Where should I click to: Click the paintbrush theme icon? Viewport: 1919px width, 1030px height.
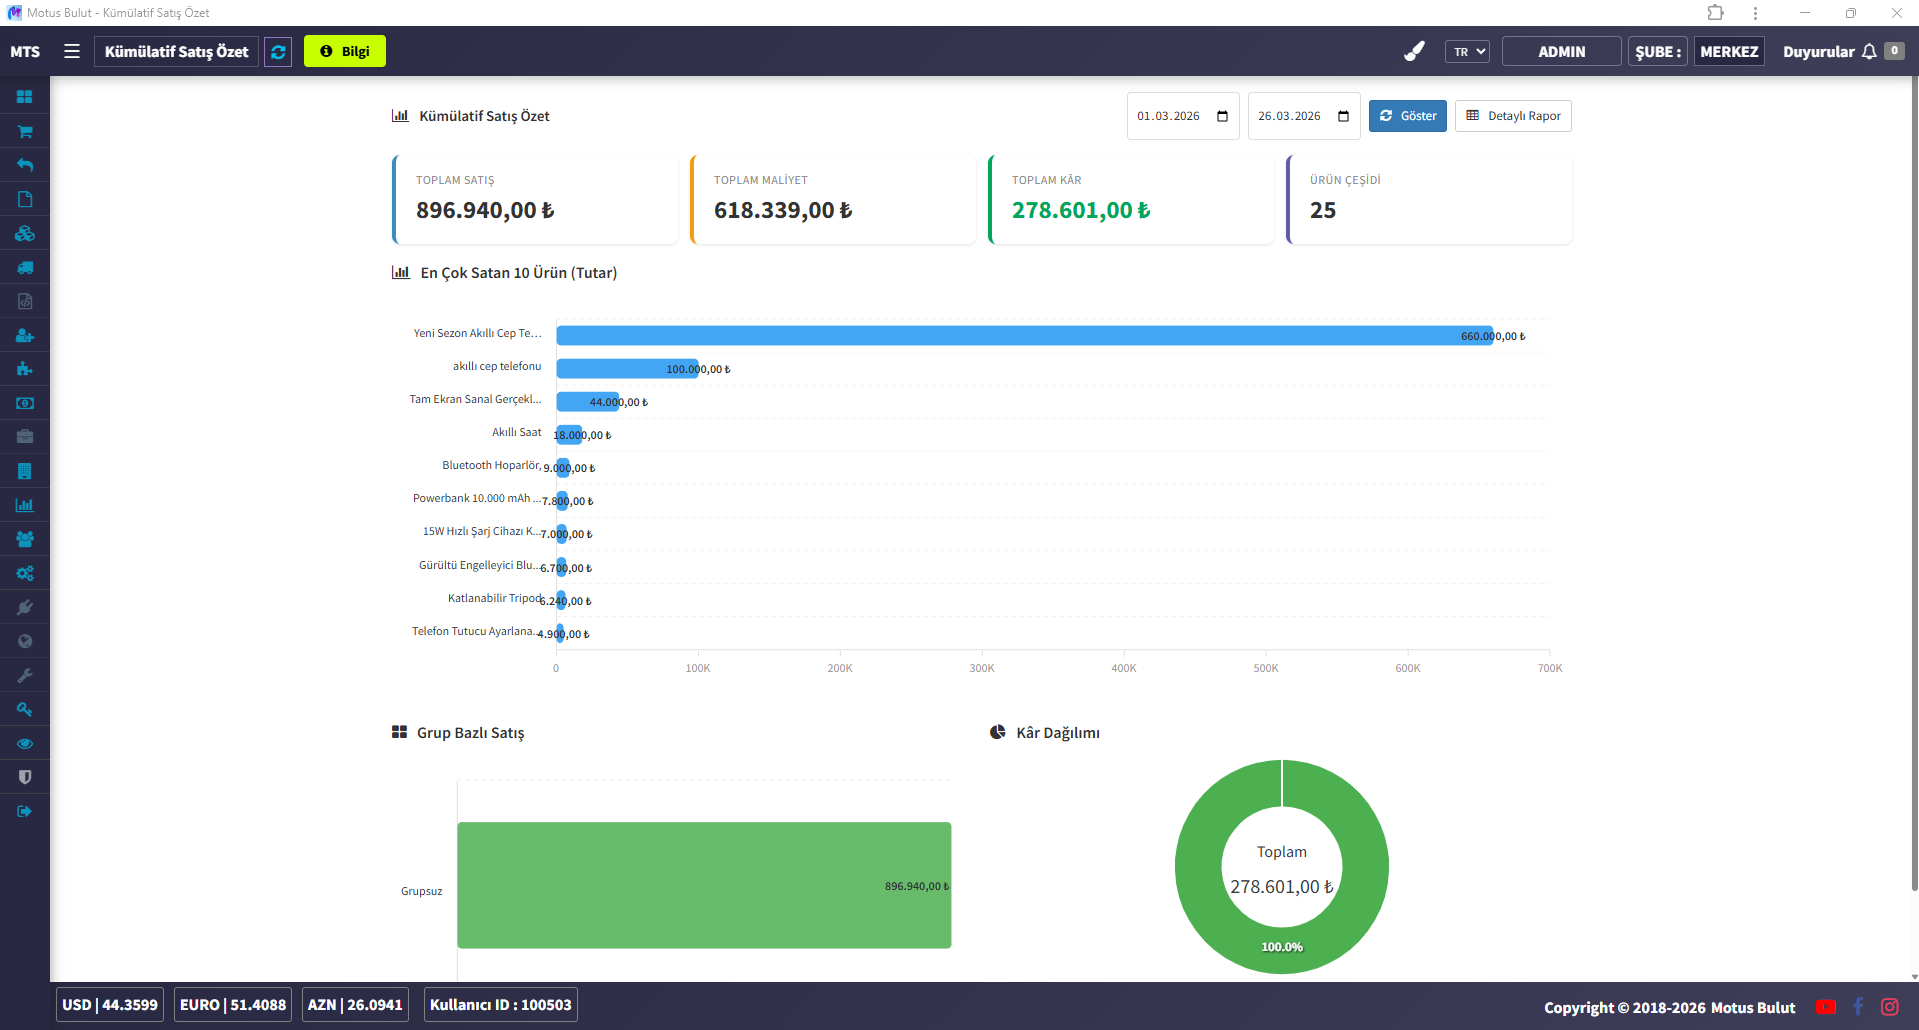click(1414, 51)
